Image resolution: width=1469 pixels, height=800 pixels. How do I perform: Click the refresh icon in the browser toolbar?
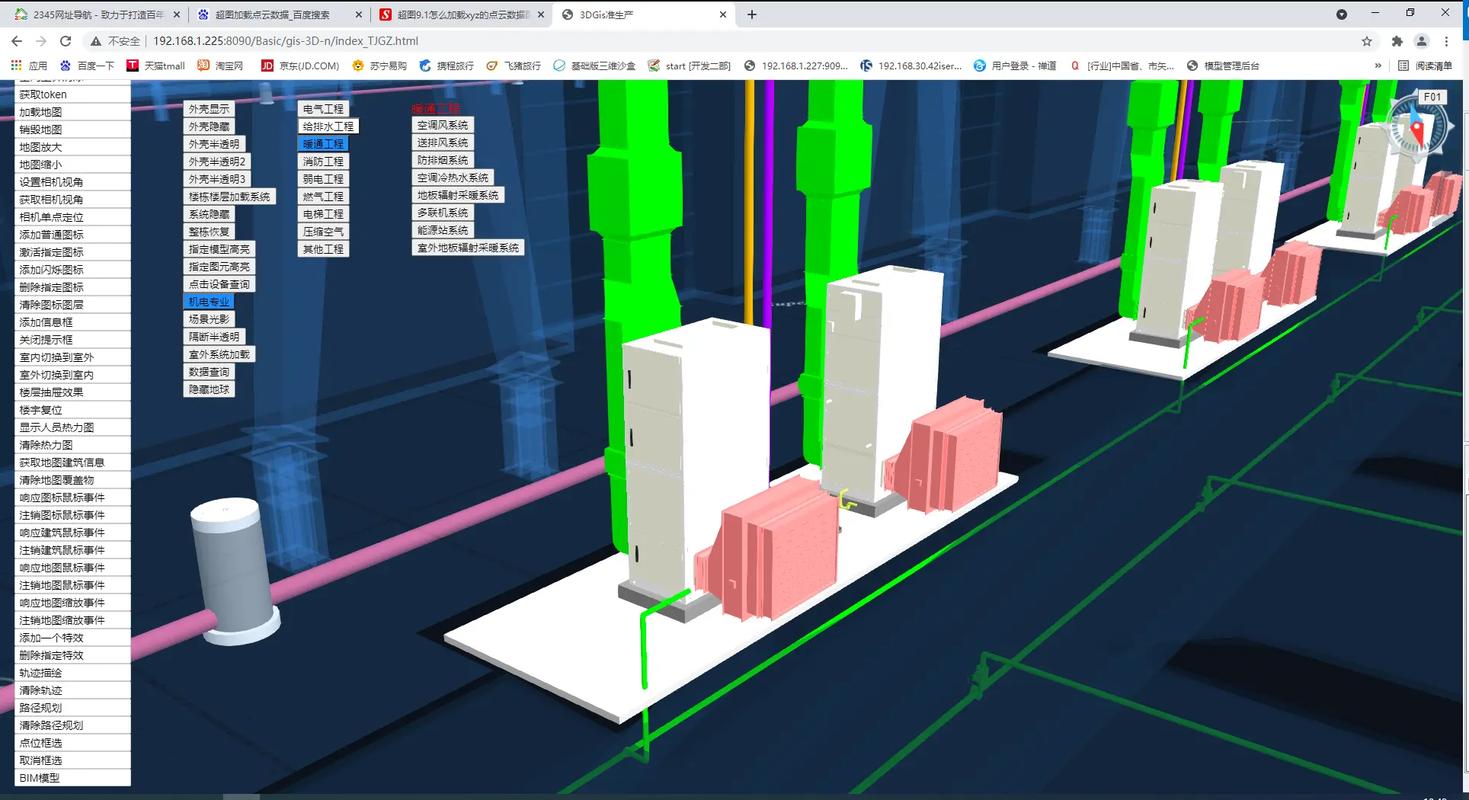coord(65,42)
